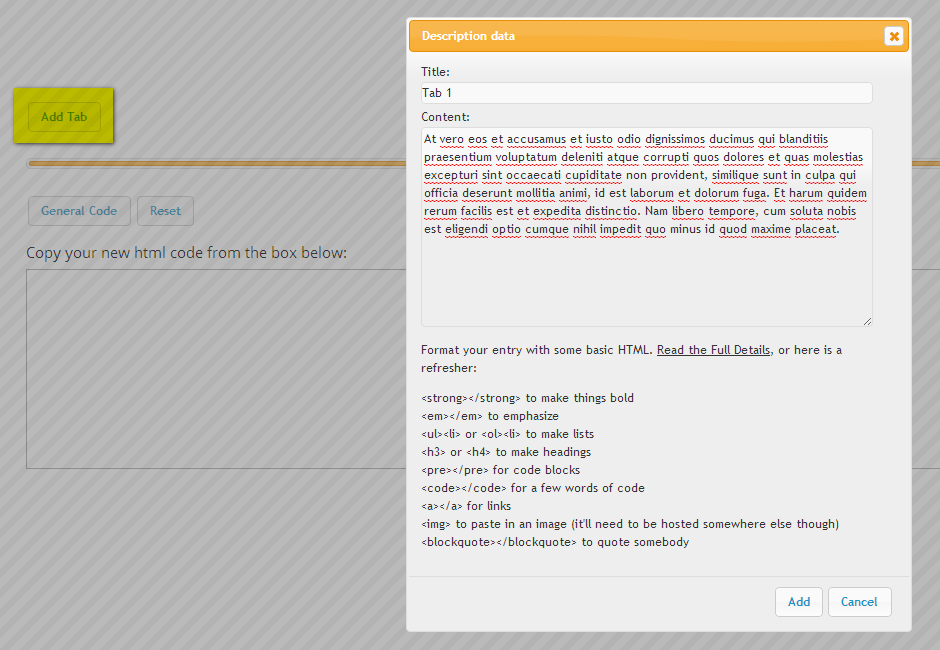
Task: Click the "Title:" label
Action: [435, 72]
